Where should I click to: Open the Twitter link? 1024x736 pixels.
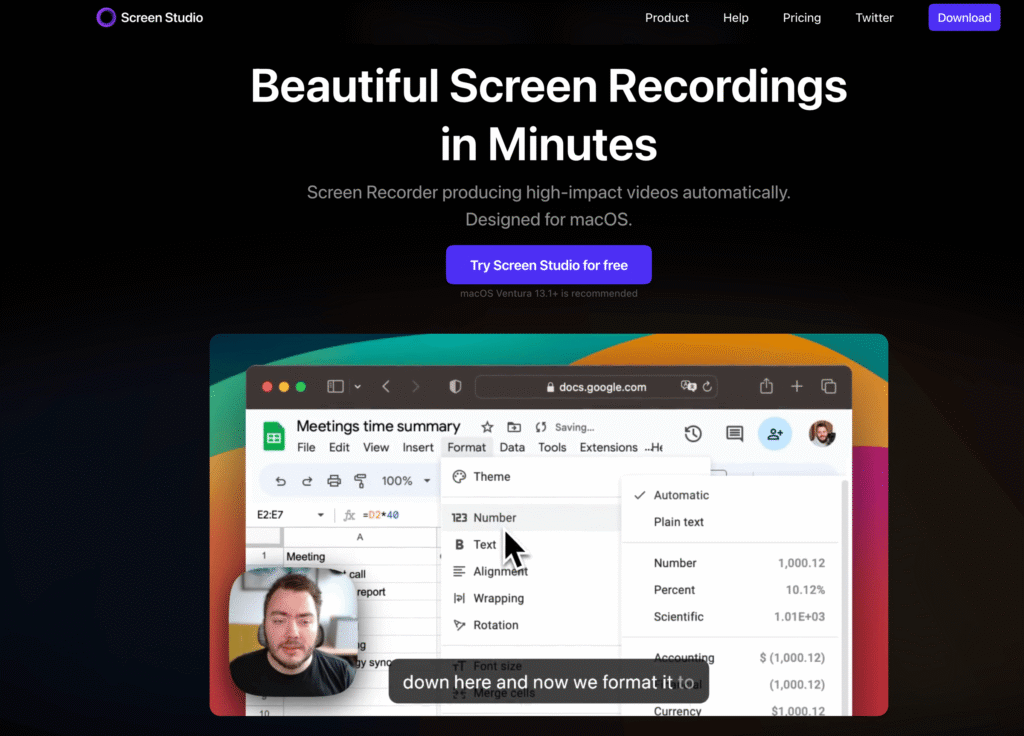pos(874,18)
